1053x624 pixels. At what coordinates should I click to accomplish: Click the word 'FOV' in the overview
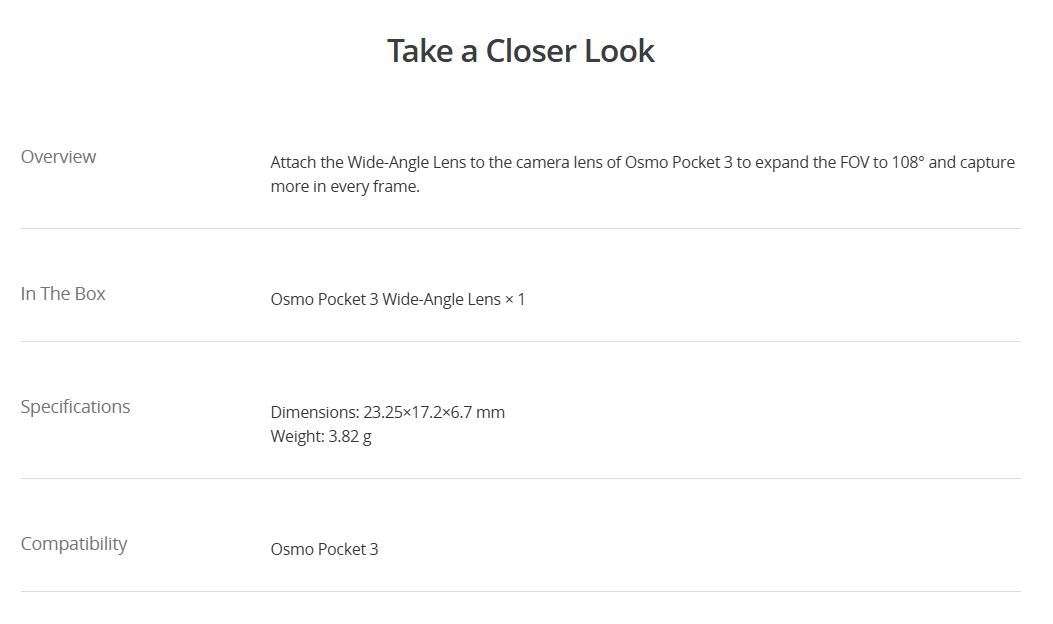tap(856, 162)
